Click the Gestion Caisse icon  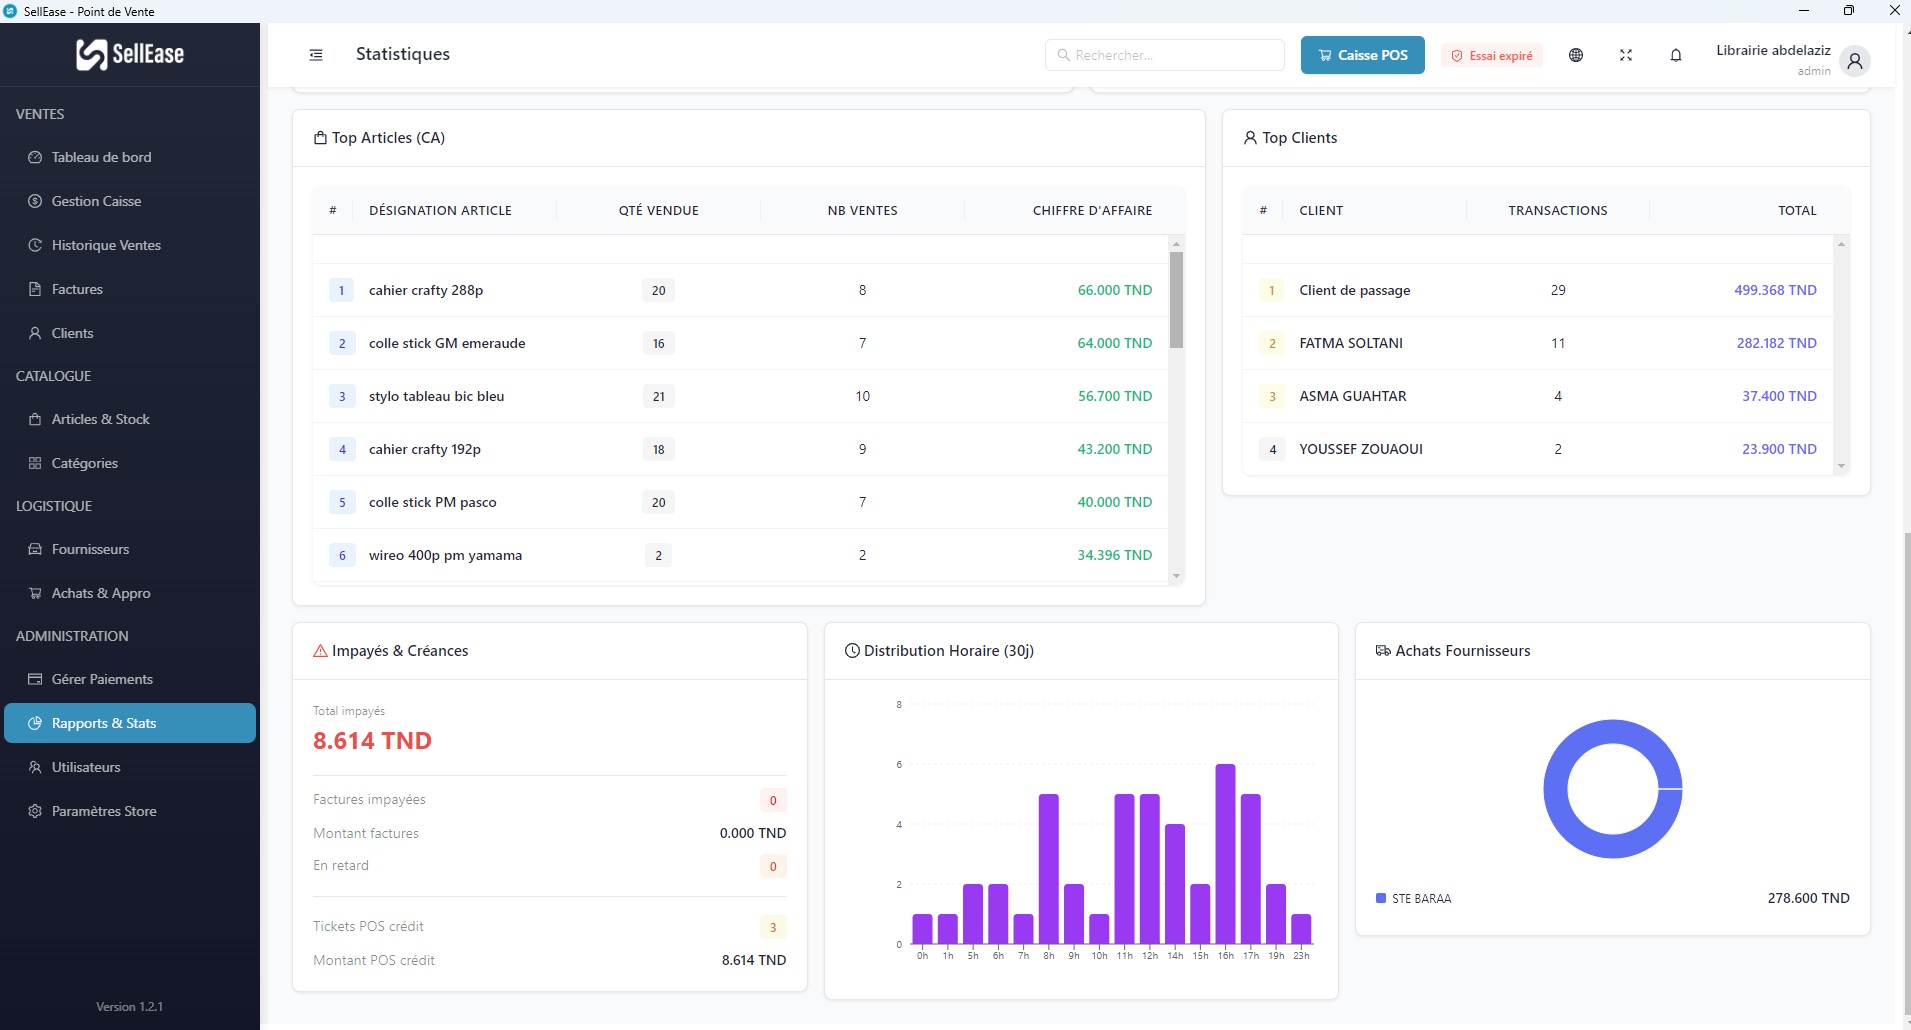coord(35,201)
